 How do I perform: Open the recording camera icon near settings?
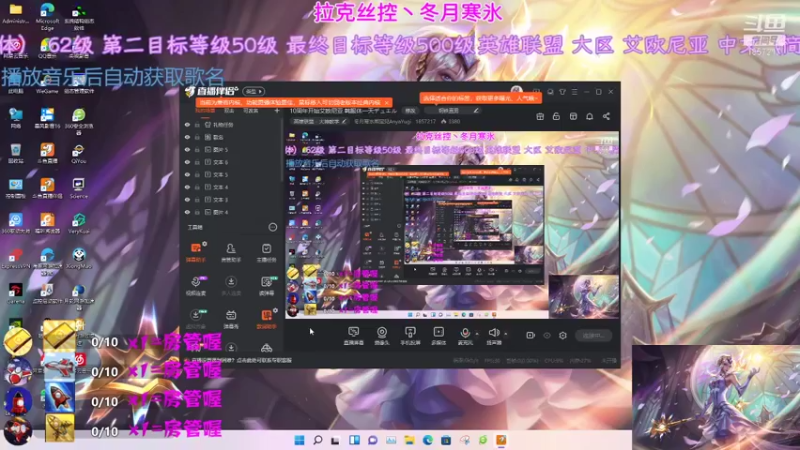(x=531, y=335)
